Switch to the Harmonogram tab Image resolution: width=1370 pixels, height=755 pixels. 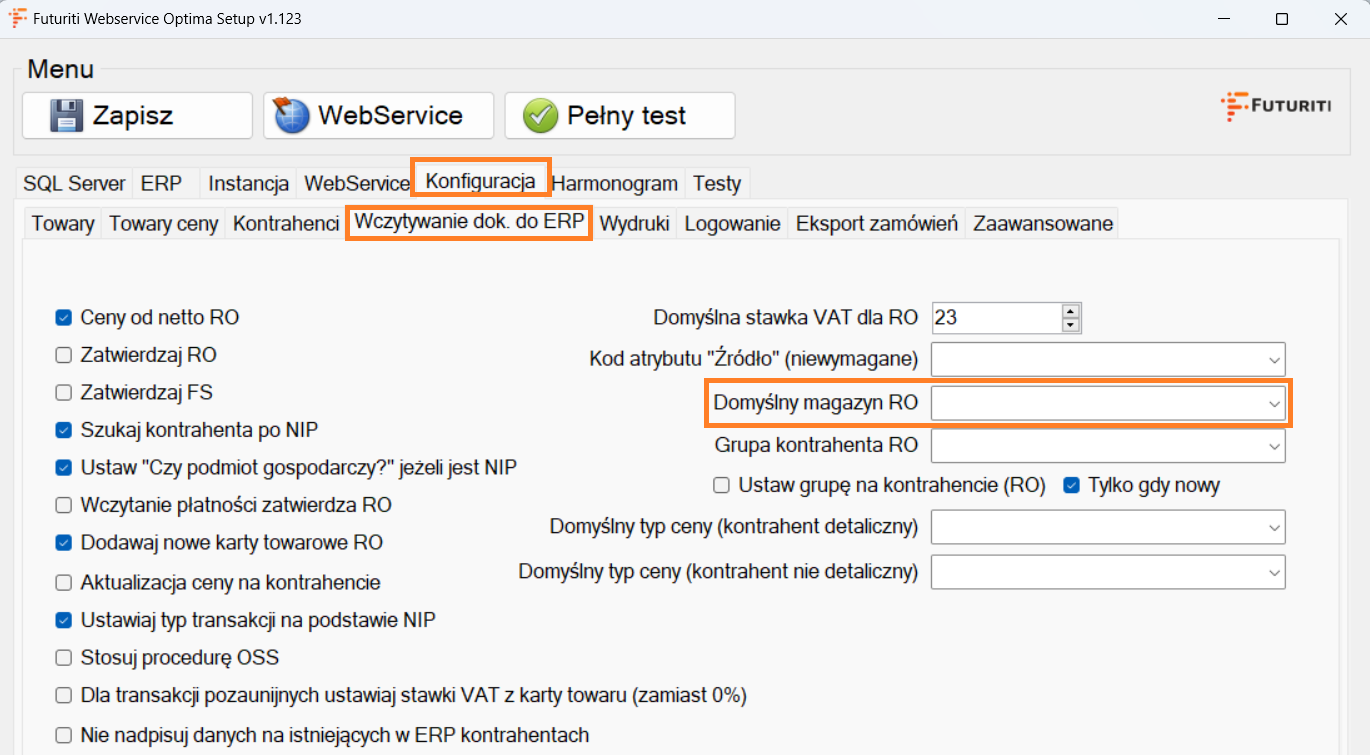614,183
